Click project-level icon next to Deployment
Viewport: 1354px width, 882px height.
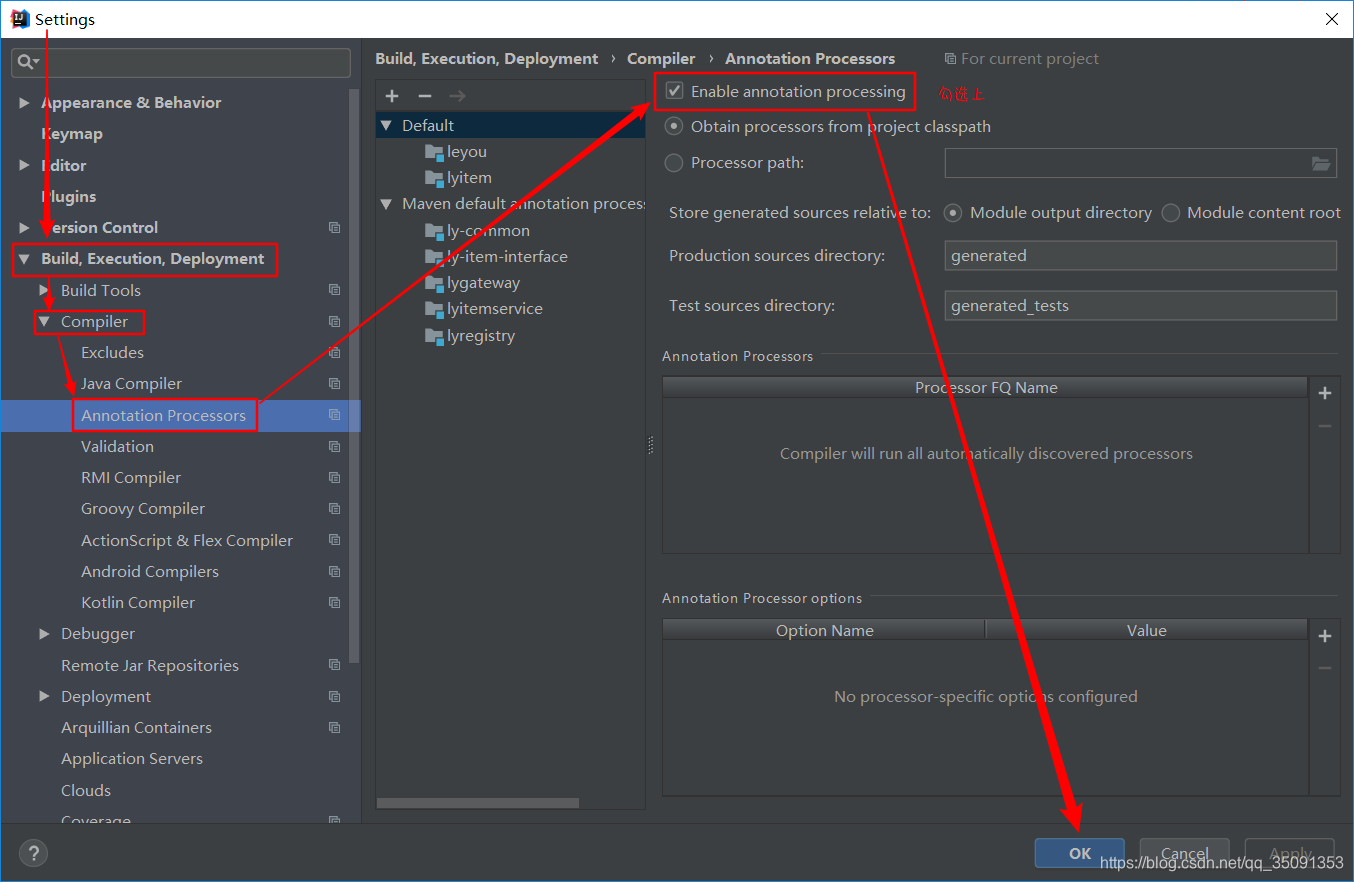coord(334,697)
